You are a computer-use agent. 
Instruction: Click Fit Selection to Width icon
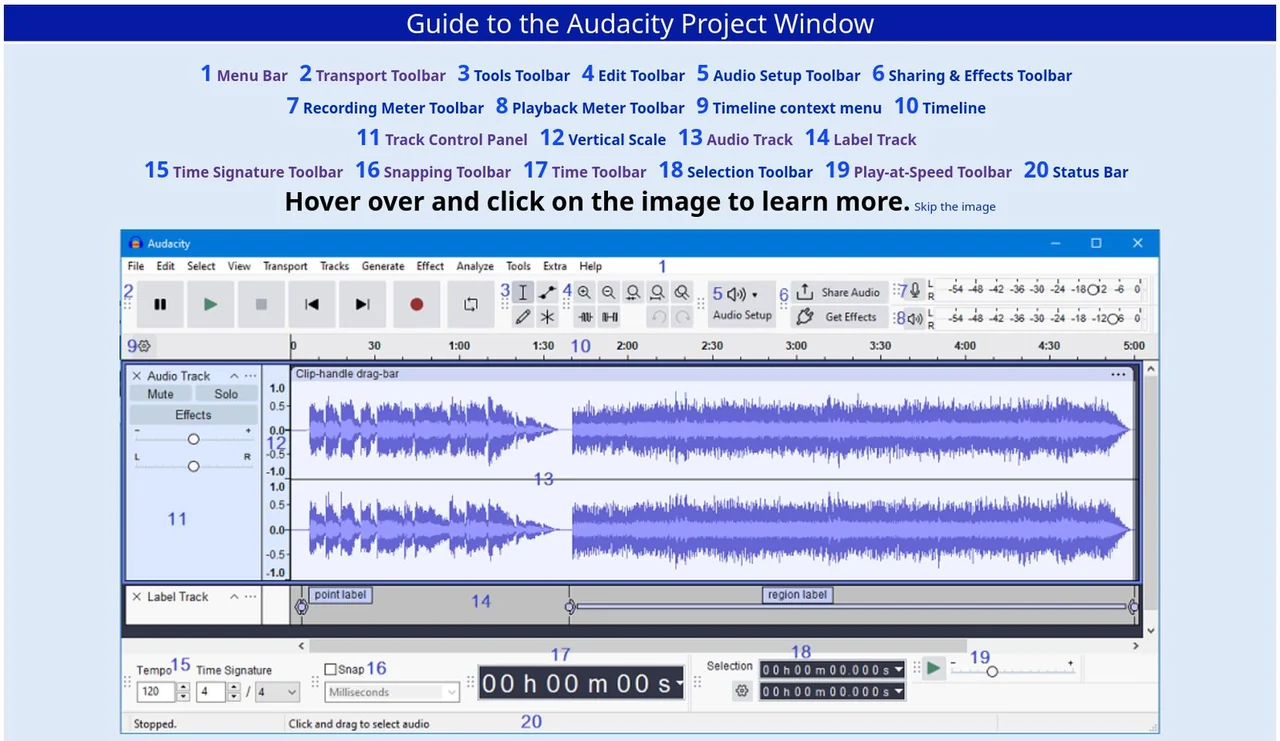pos(633,293)
